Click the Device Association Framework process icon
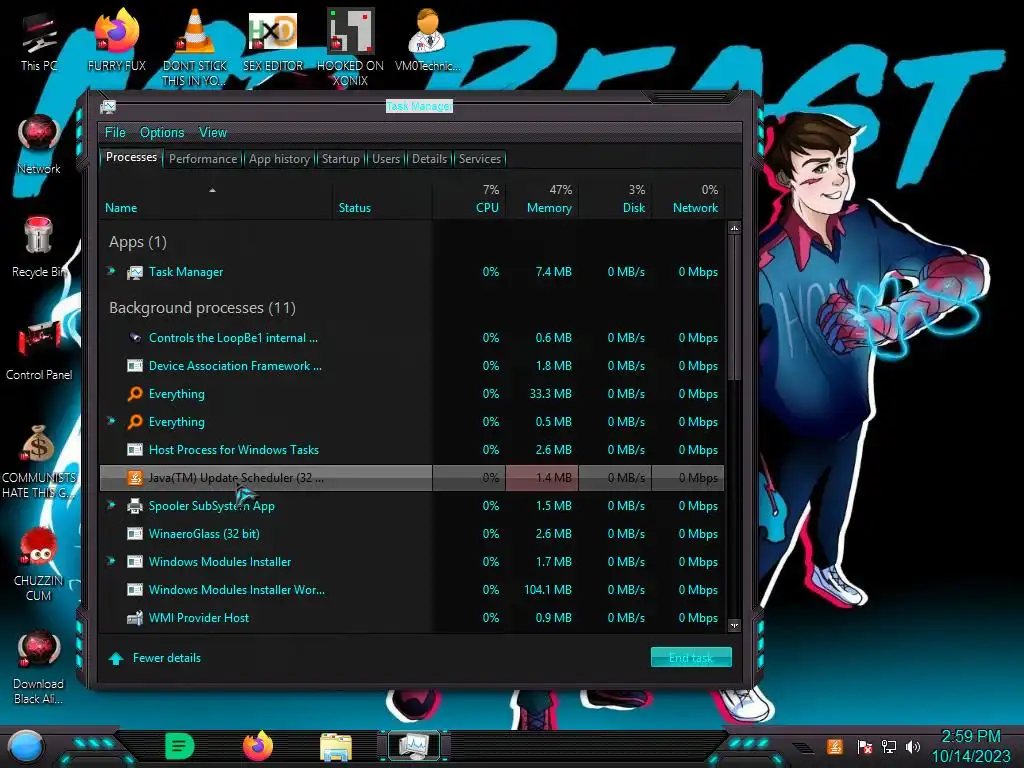 click(x=135, y=366)
